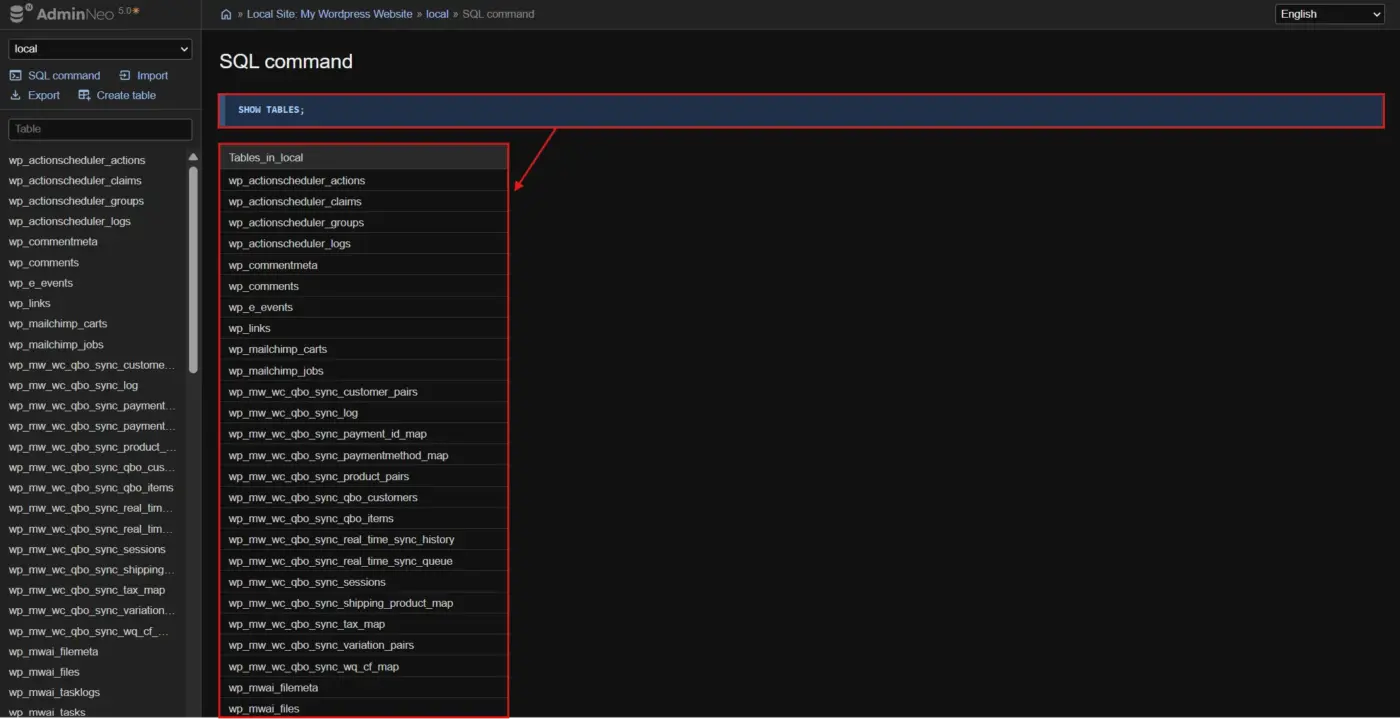Open wp_mwai_filemeta in the sidebar
The image size is (1400, 719).
tap(54, 652)
